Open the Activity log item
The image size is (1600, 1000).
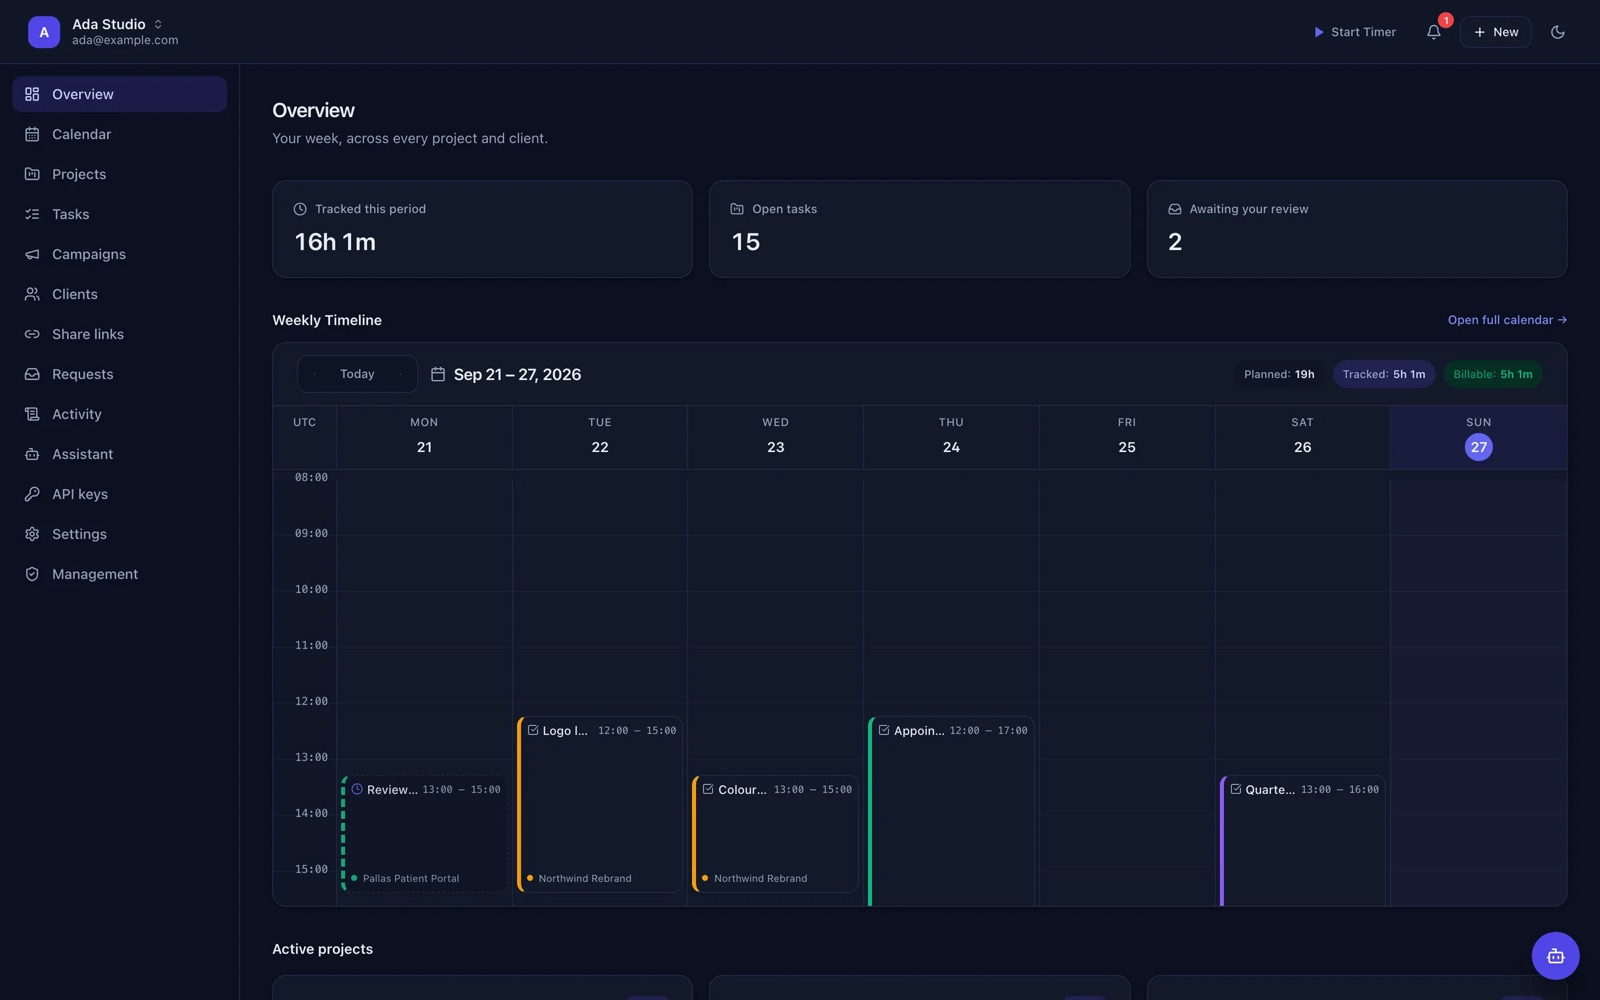119,414
